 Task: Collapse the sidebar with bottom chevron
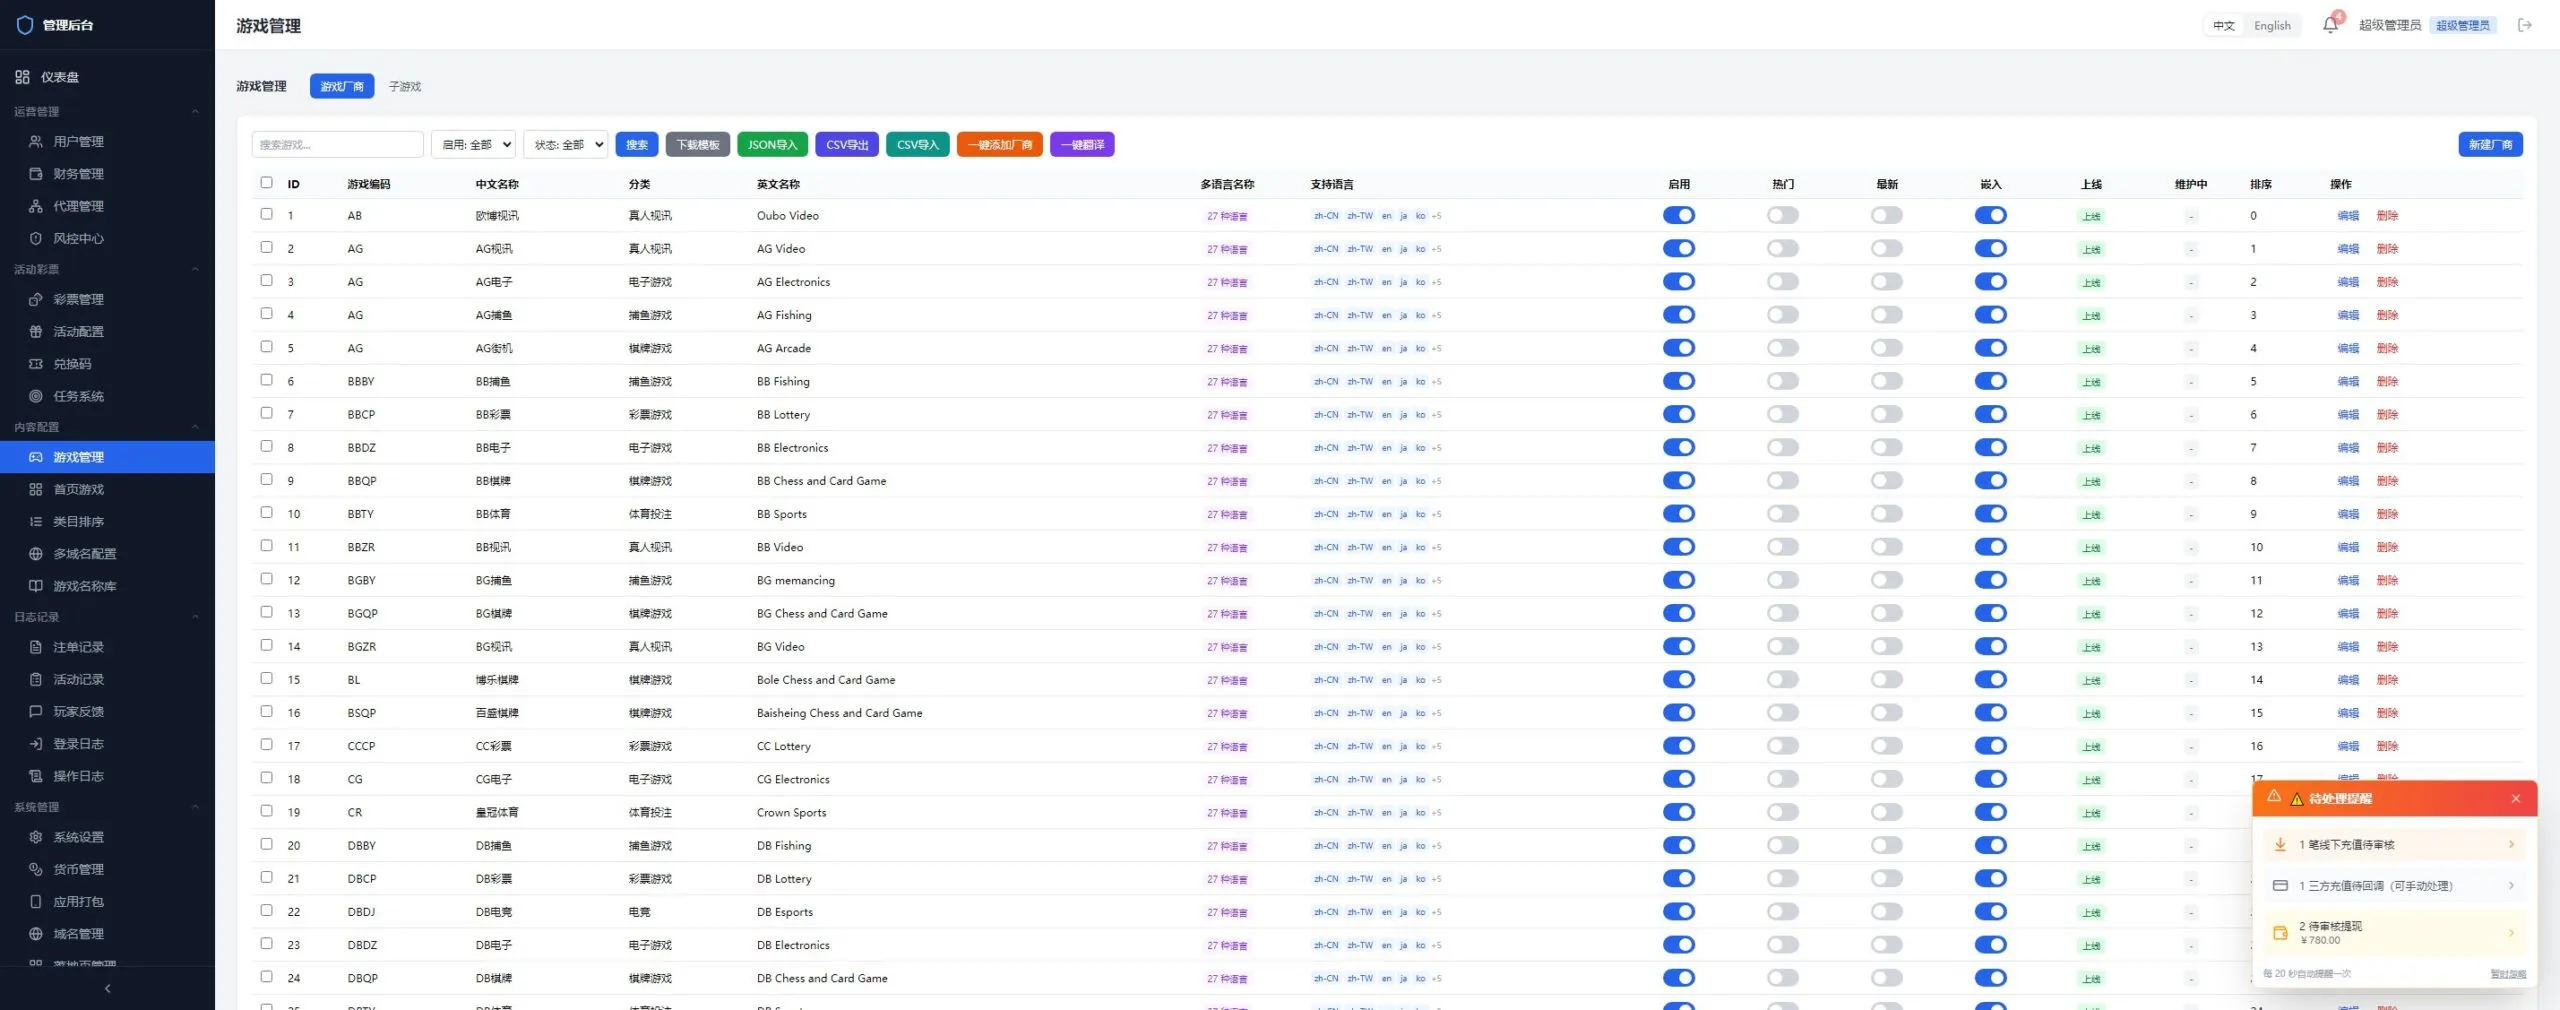tap(107, 988)
